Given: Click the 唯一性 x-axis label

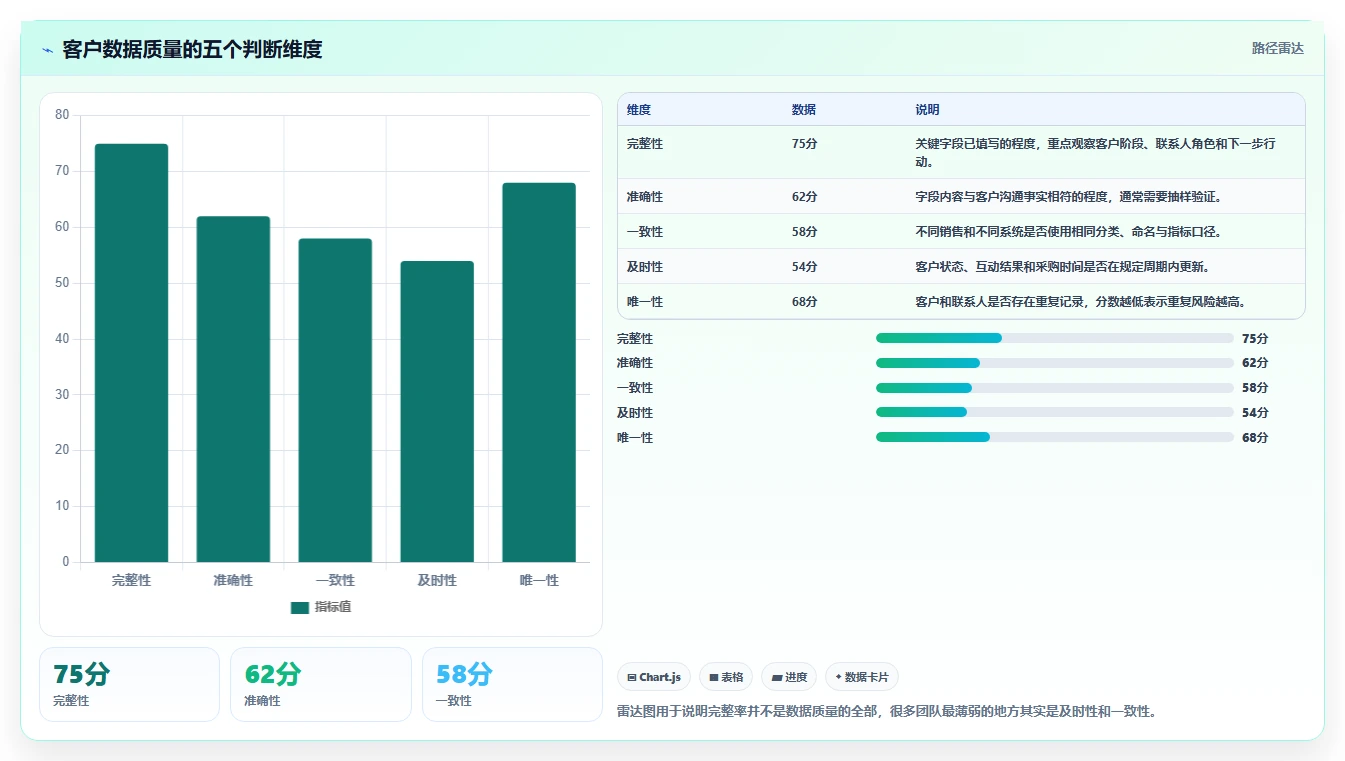Looking at the screenshot, I should point(539,580).
